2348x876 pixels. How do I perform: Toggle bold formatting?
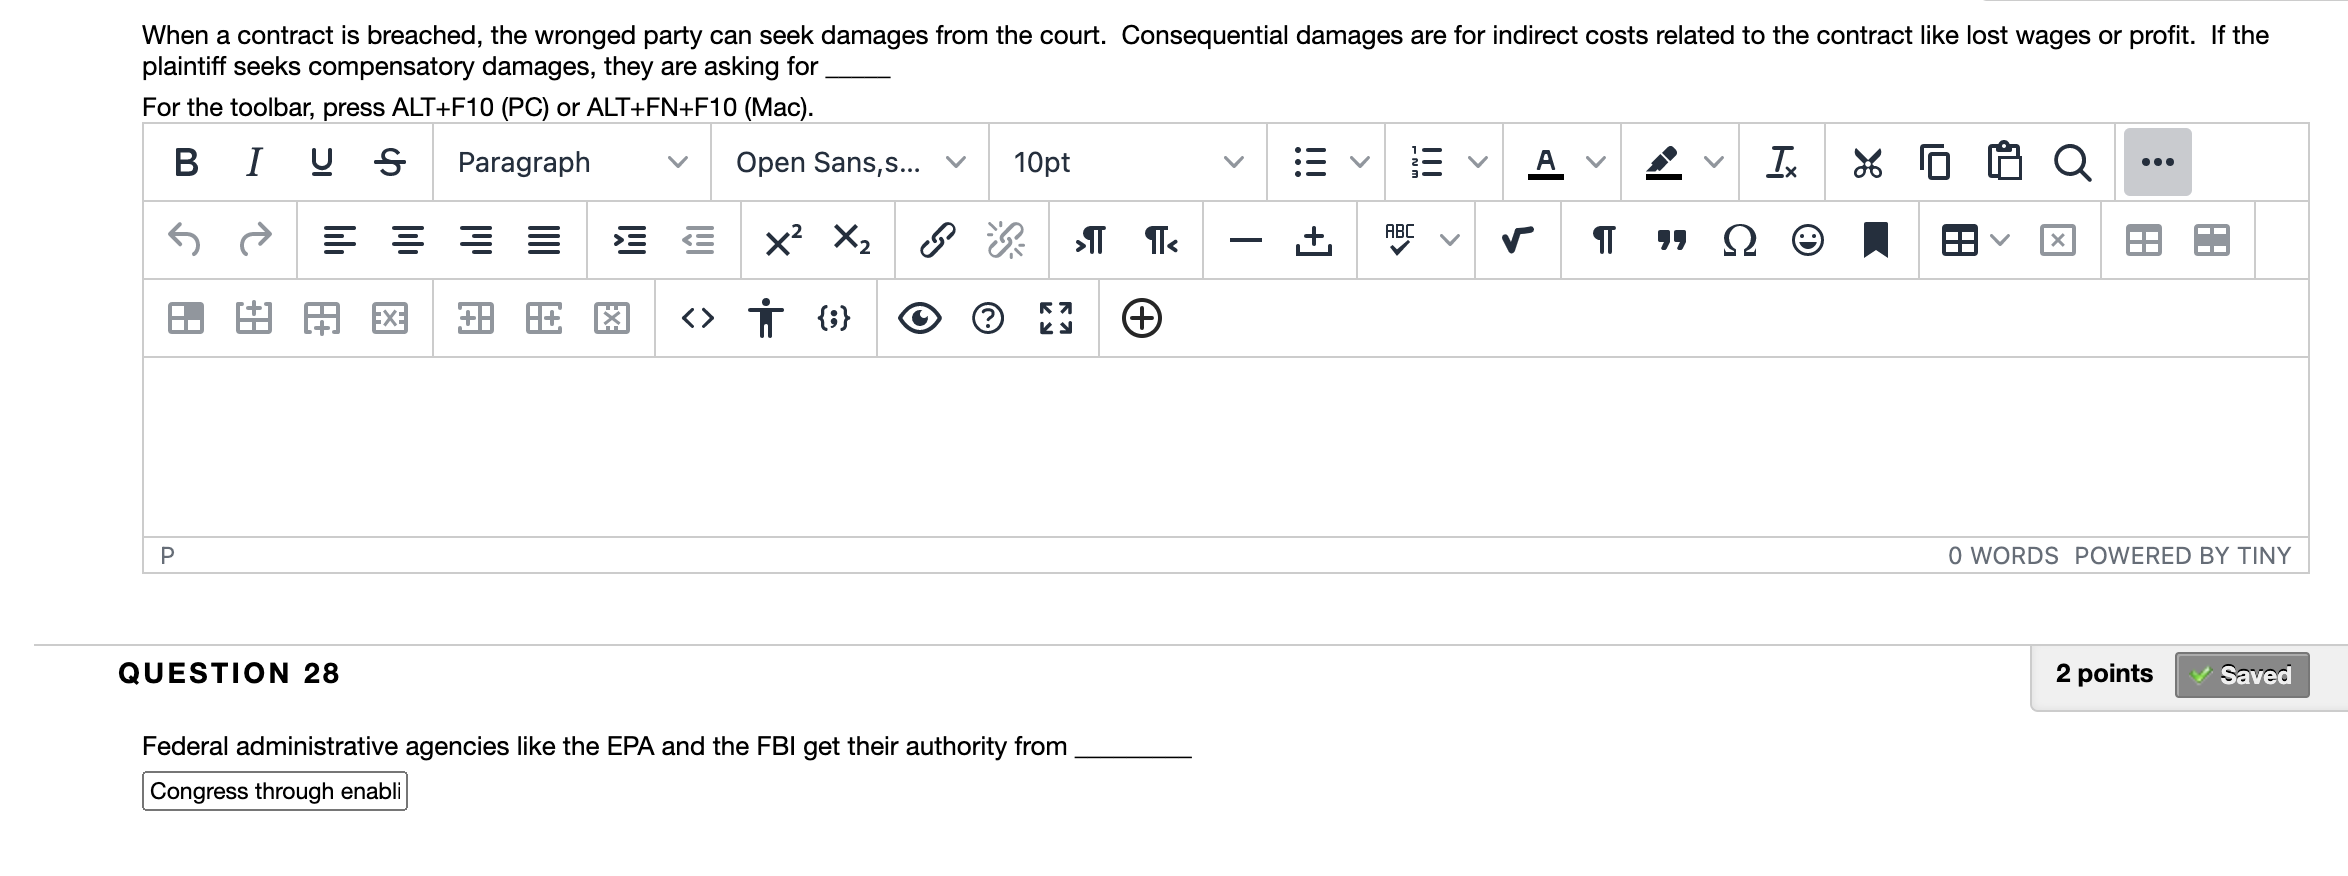tap(186, 162)
